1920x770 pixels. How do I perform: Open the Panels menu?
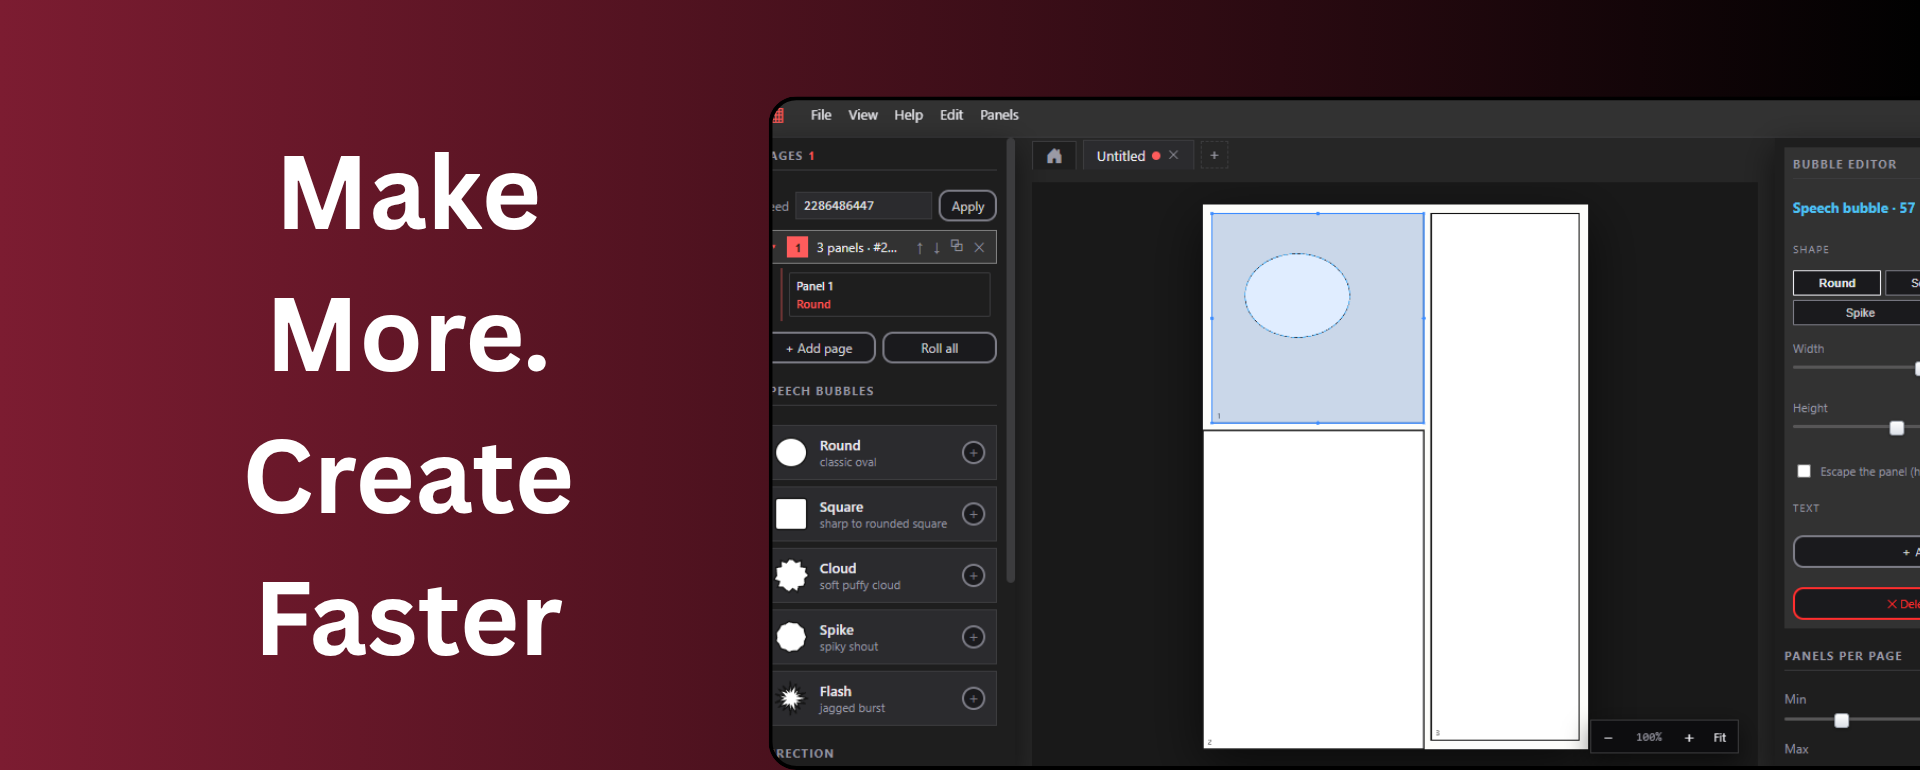click(999, 115)
